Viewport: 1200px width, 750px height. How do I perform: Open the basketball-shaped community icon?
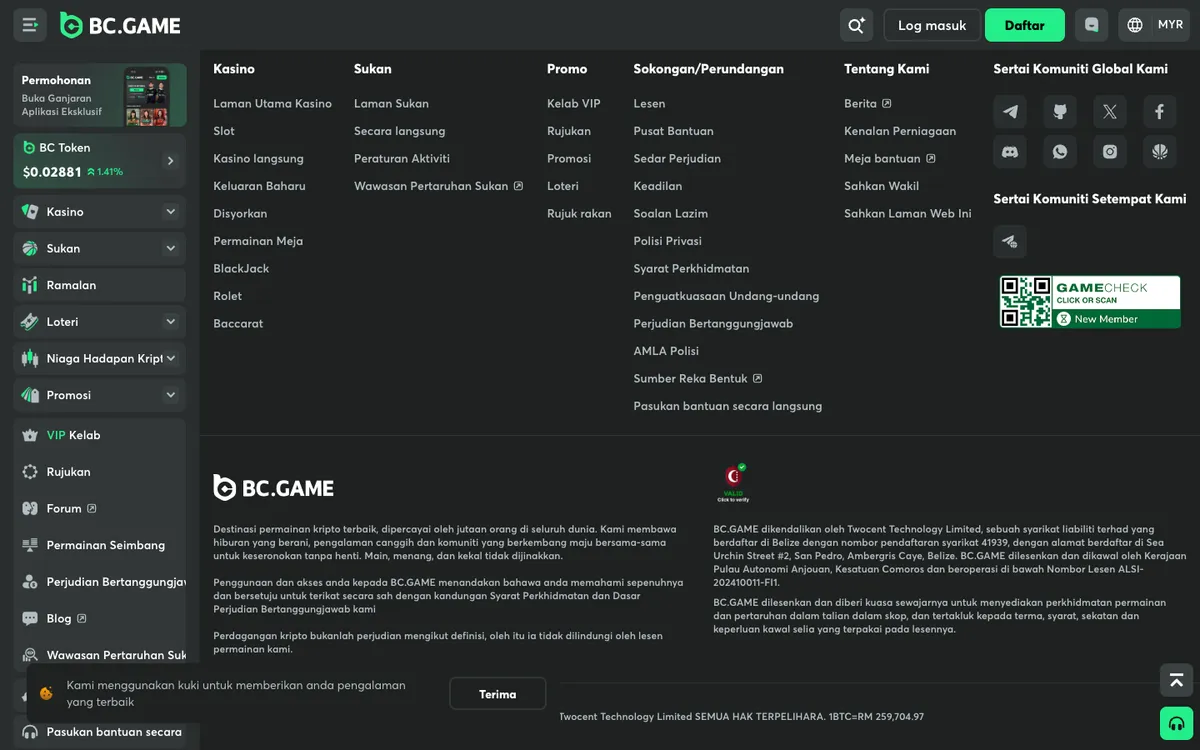coord(1160,152)
